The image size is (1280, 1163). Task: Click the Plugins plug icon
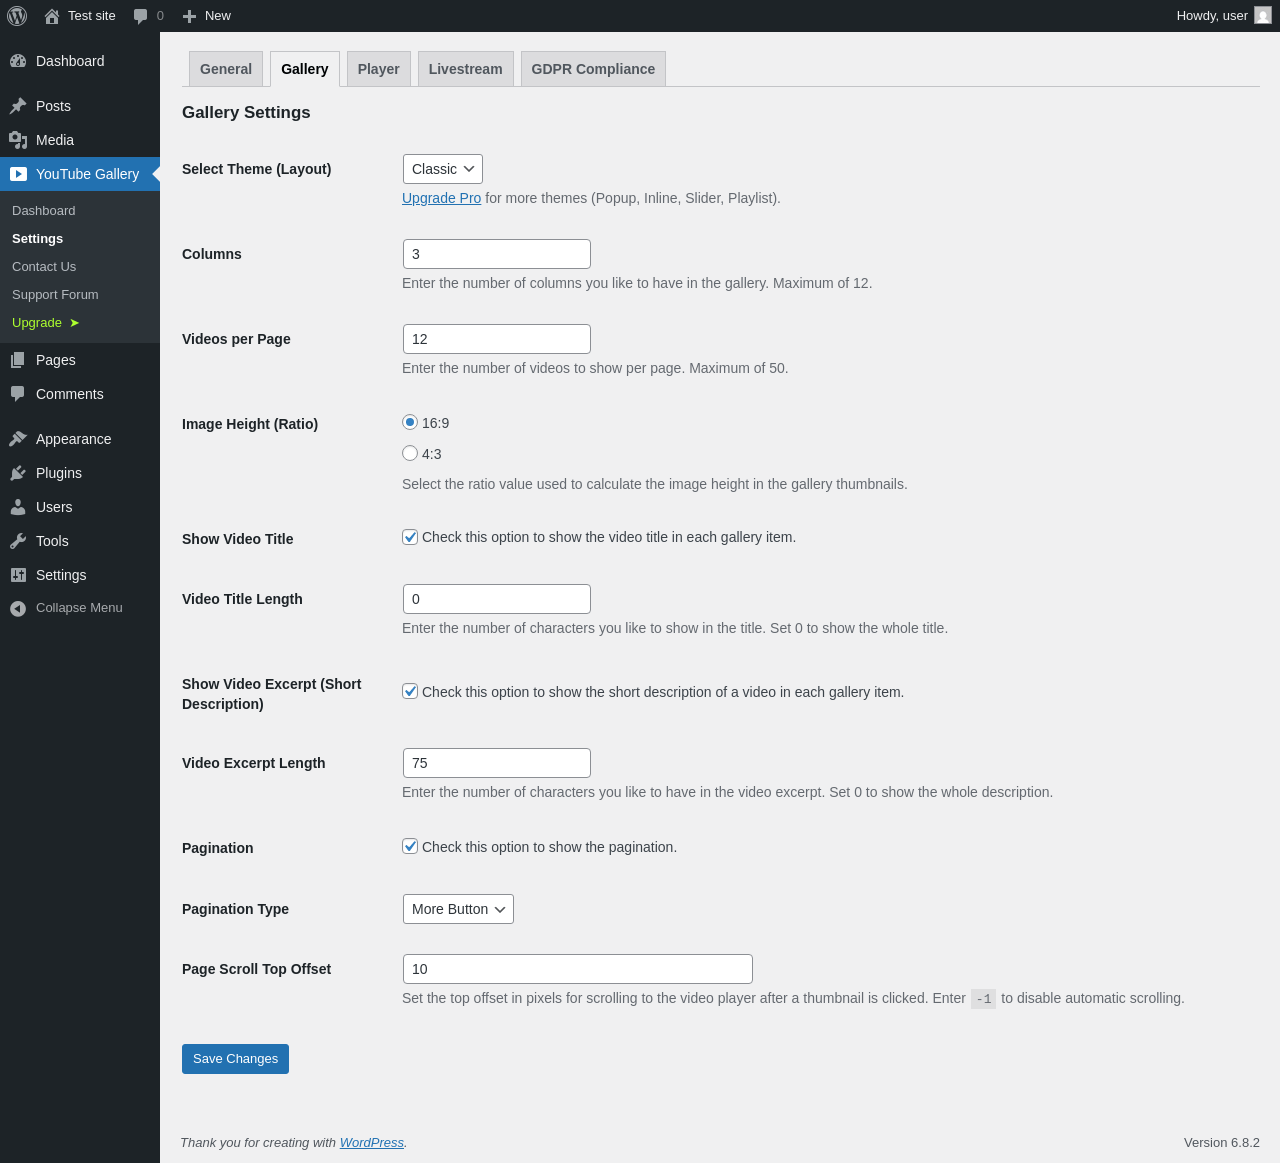click(x=18, y=473)
